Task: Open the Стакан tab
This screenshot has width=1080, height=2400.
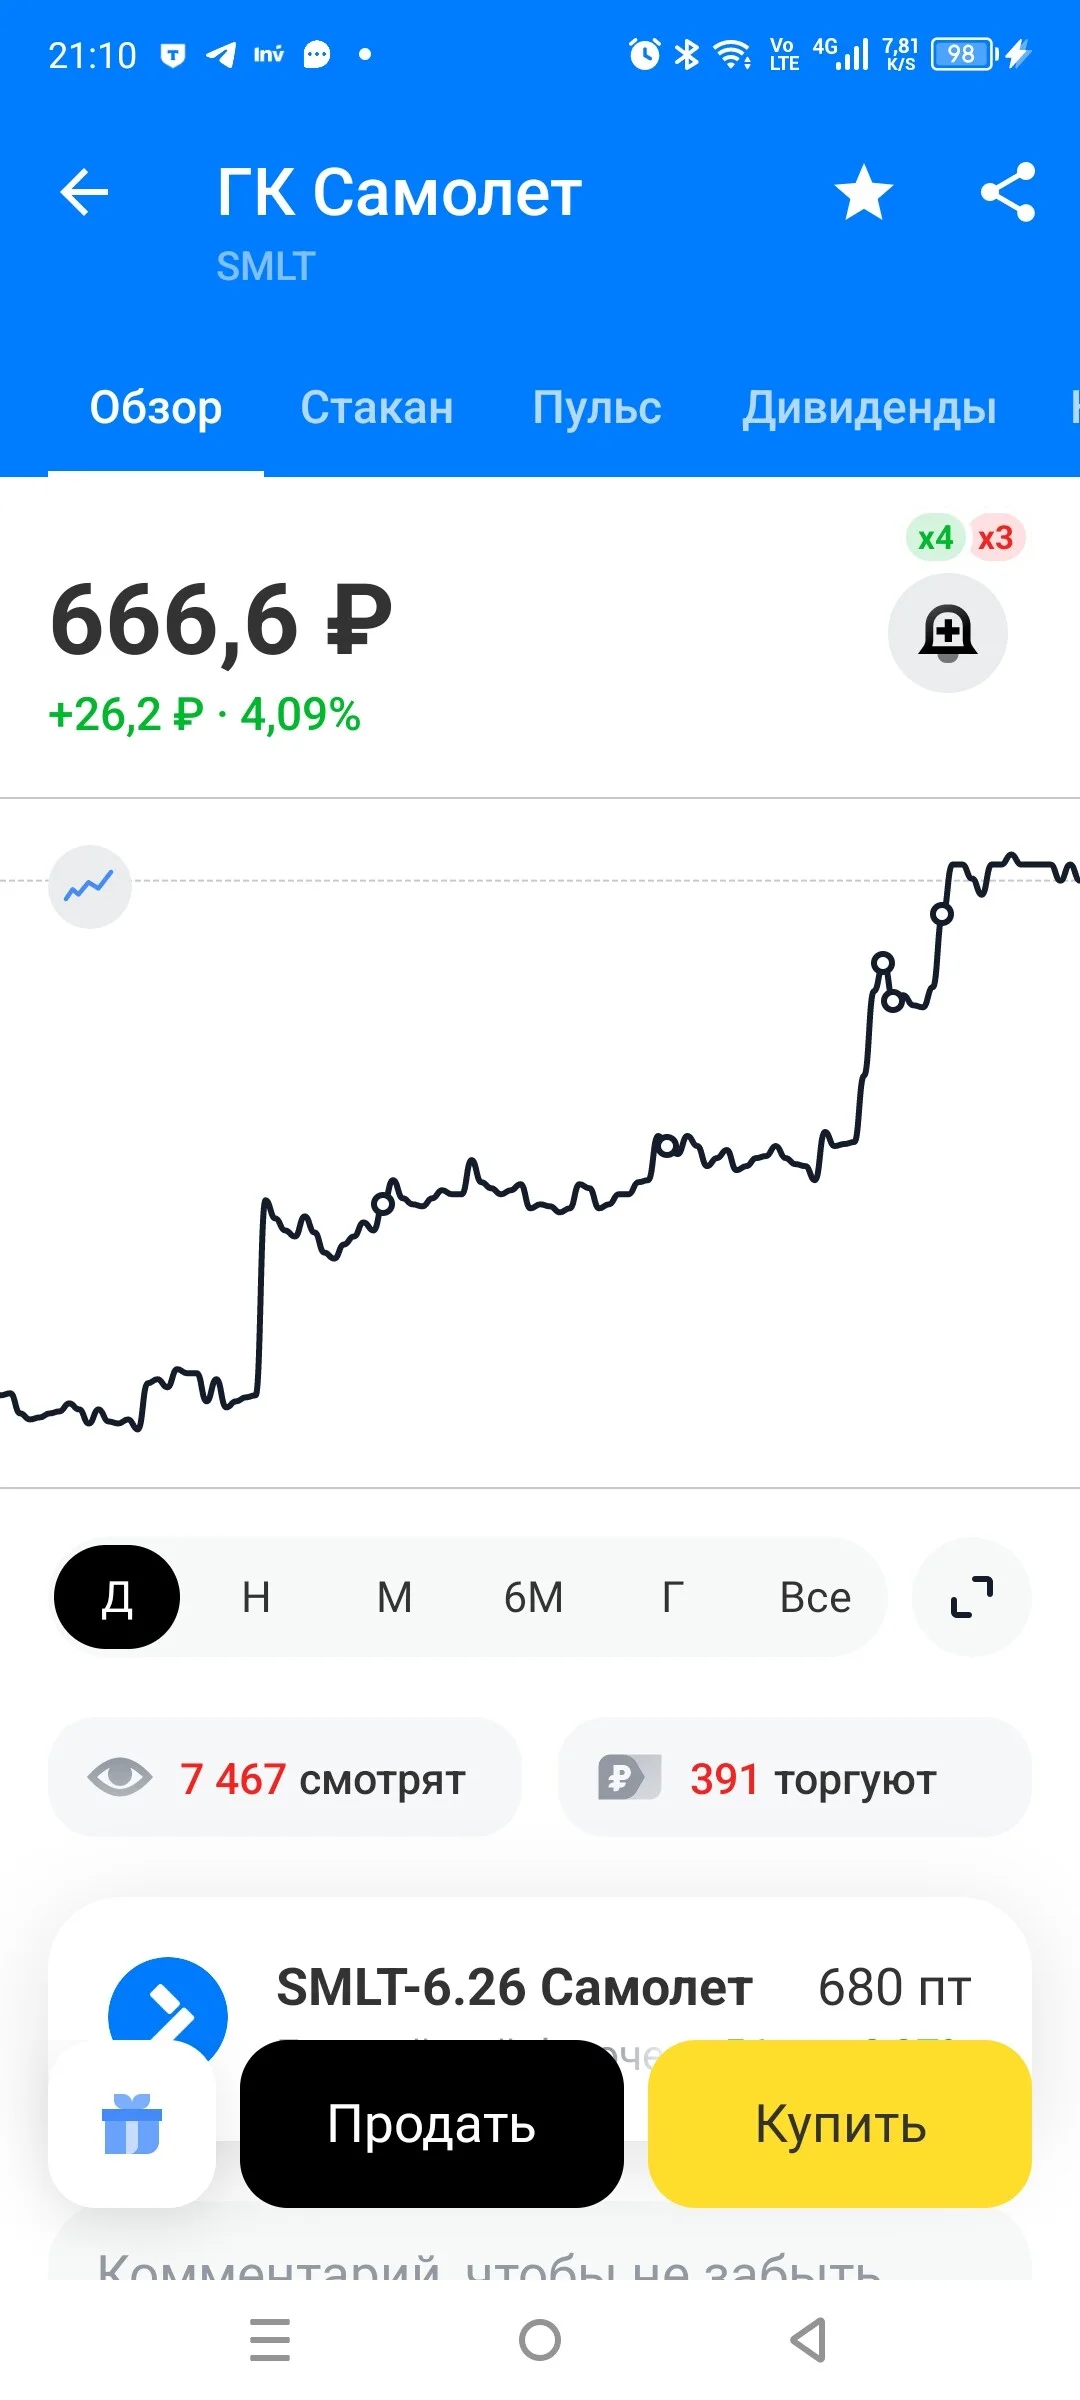Action: coord(377,408)
